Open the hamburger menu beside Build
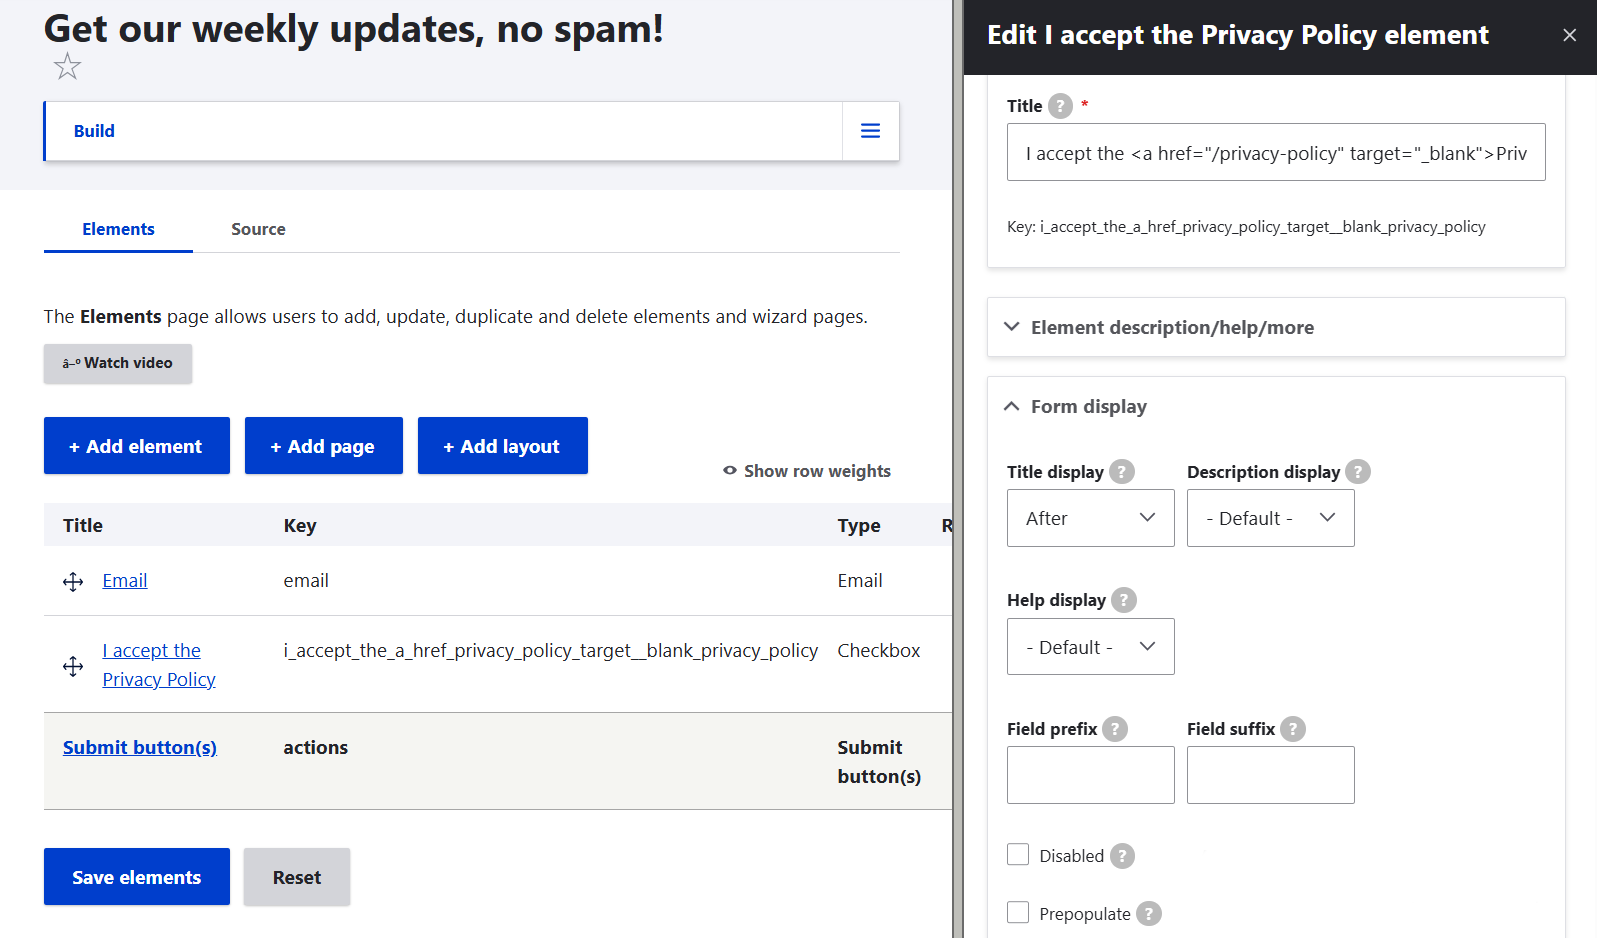 870,131
